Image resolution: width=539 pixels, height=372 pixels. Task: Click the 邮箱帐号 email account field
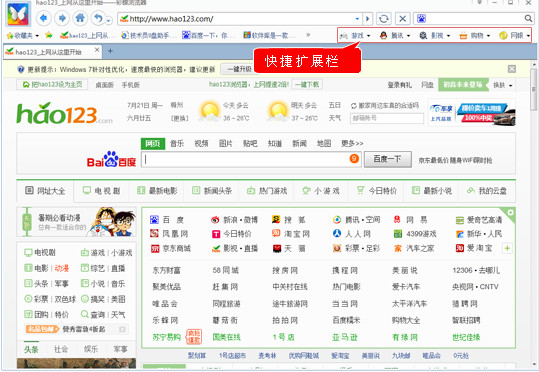(x=387, y=119)
